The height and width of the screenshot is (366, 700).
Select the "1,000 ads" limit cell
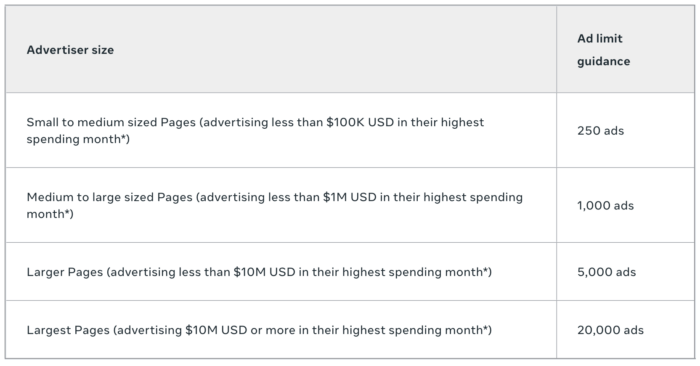click(x=605, y=205)
